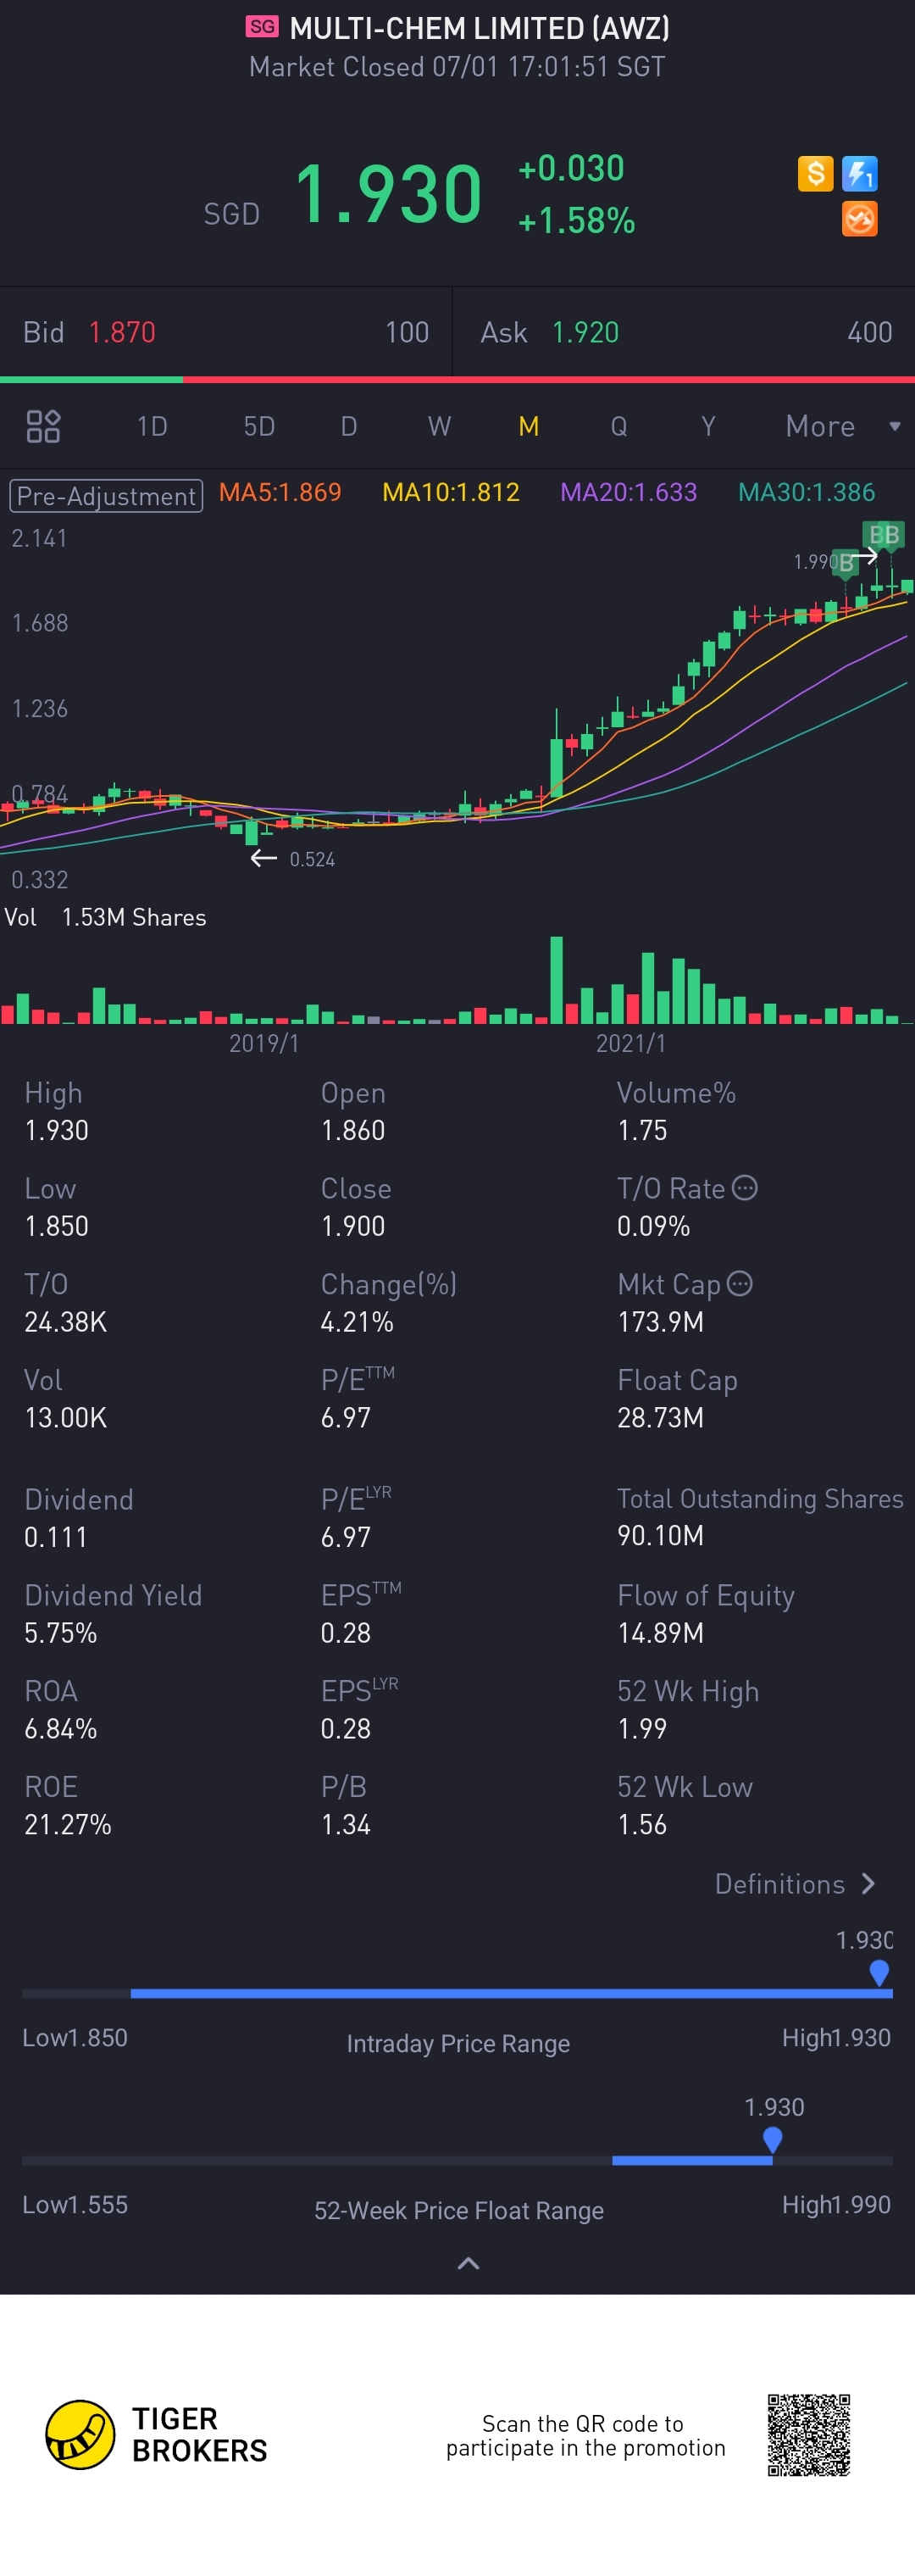Switch to weekly W chart tab
This screenshot has width=915, height=2576.
(439, 426)
